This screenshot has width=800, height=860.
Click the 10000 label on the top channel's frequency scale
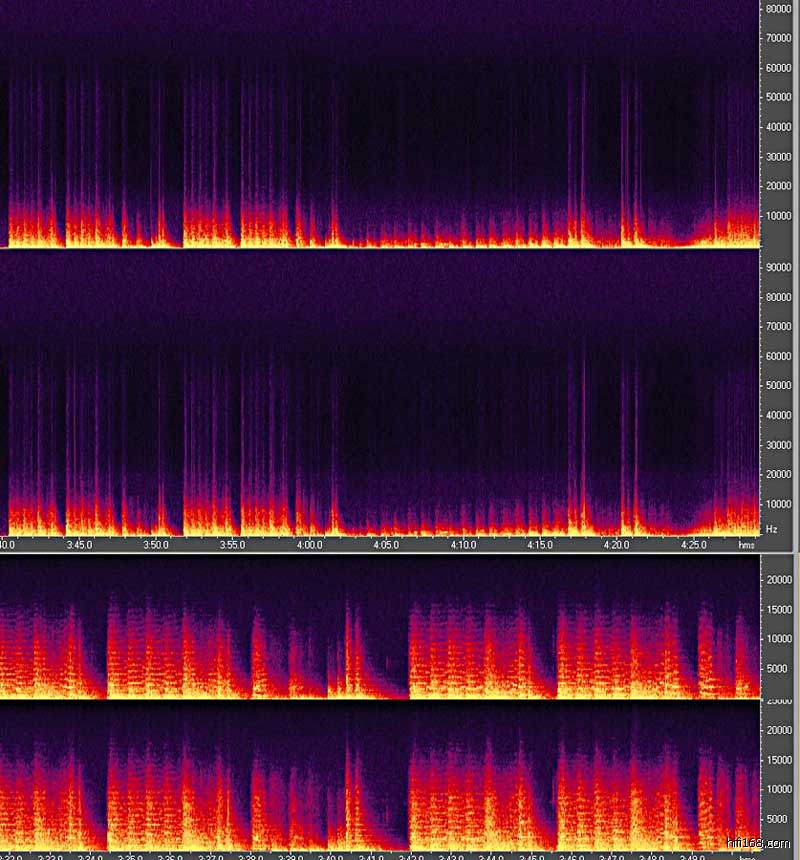click(777, 215)
